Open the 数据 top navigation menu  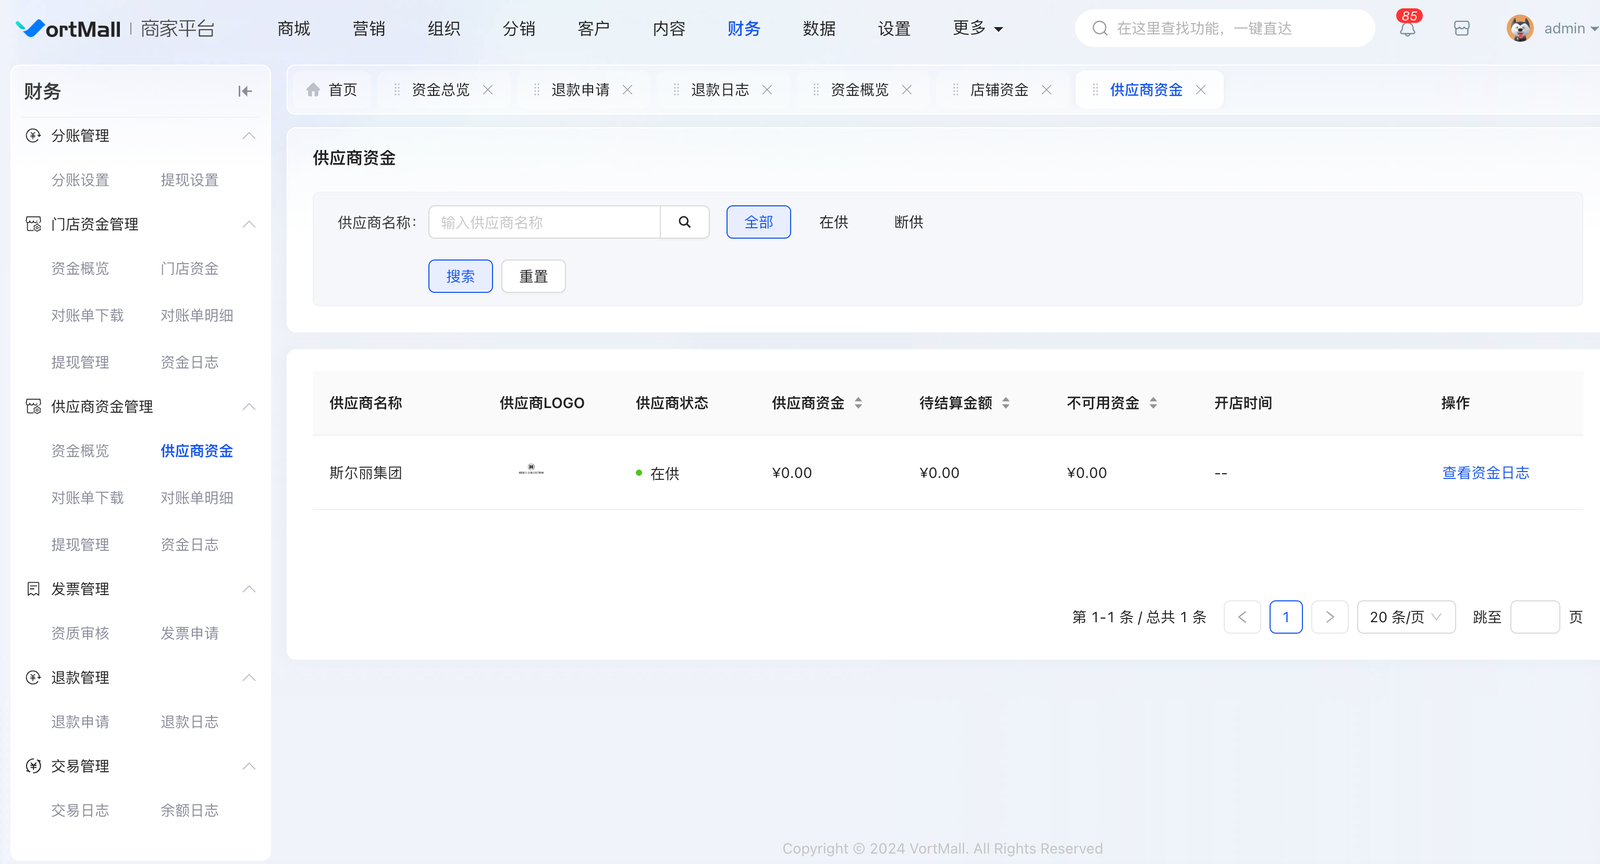[x=818, y=28]
